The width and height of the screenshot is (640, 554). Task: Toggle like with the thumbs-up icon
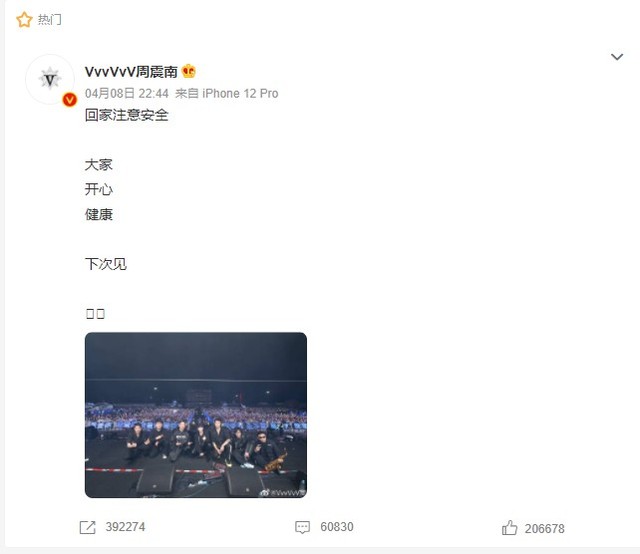pos(509,528)
